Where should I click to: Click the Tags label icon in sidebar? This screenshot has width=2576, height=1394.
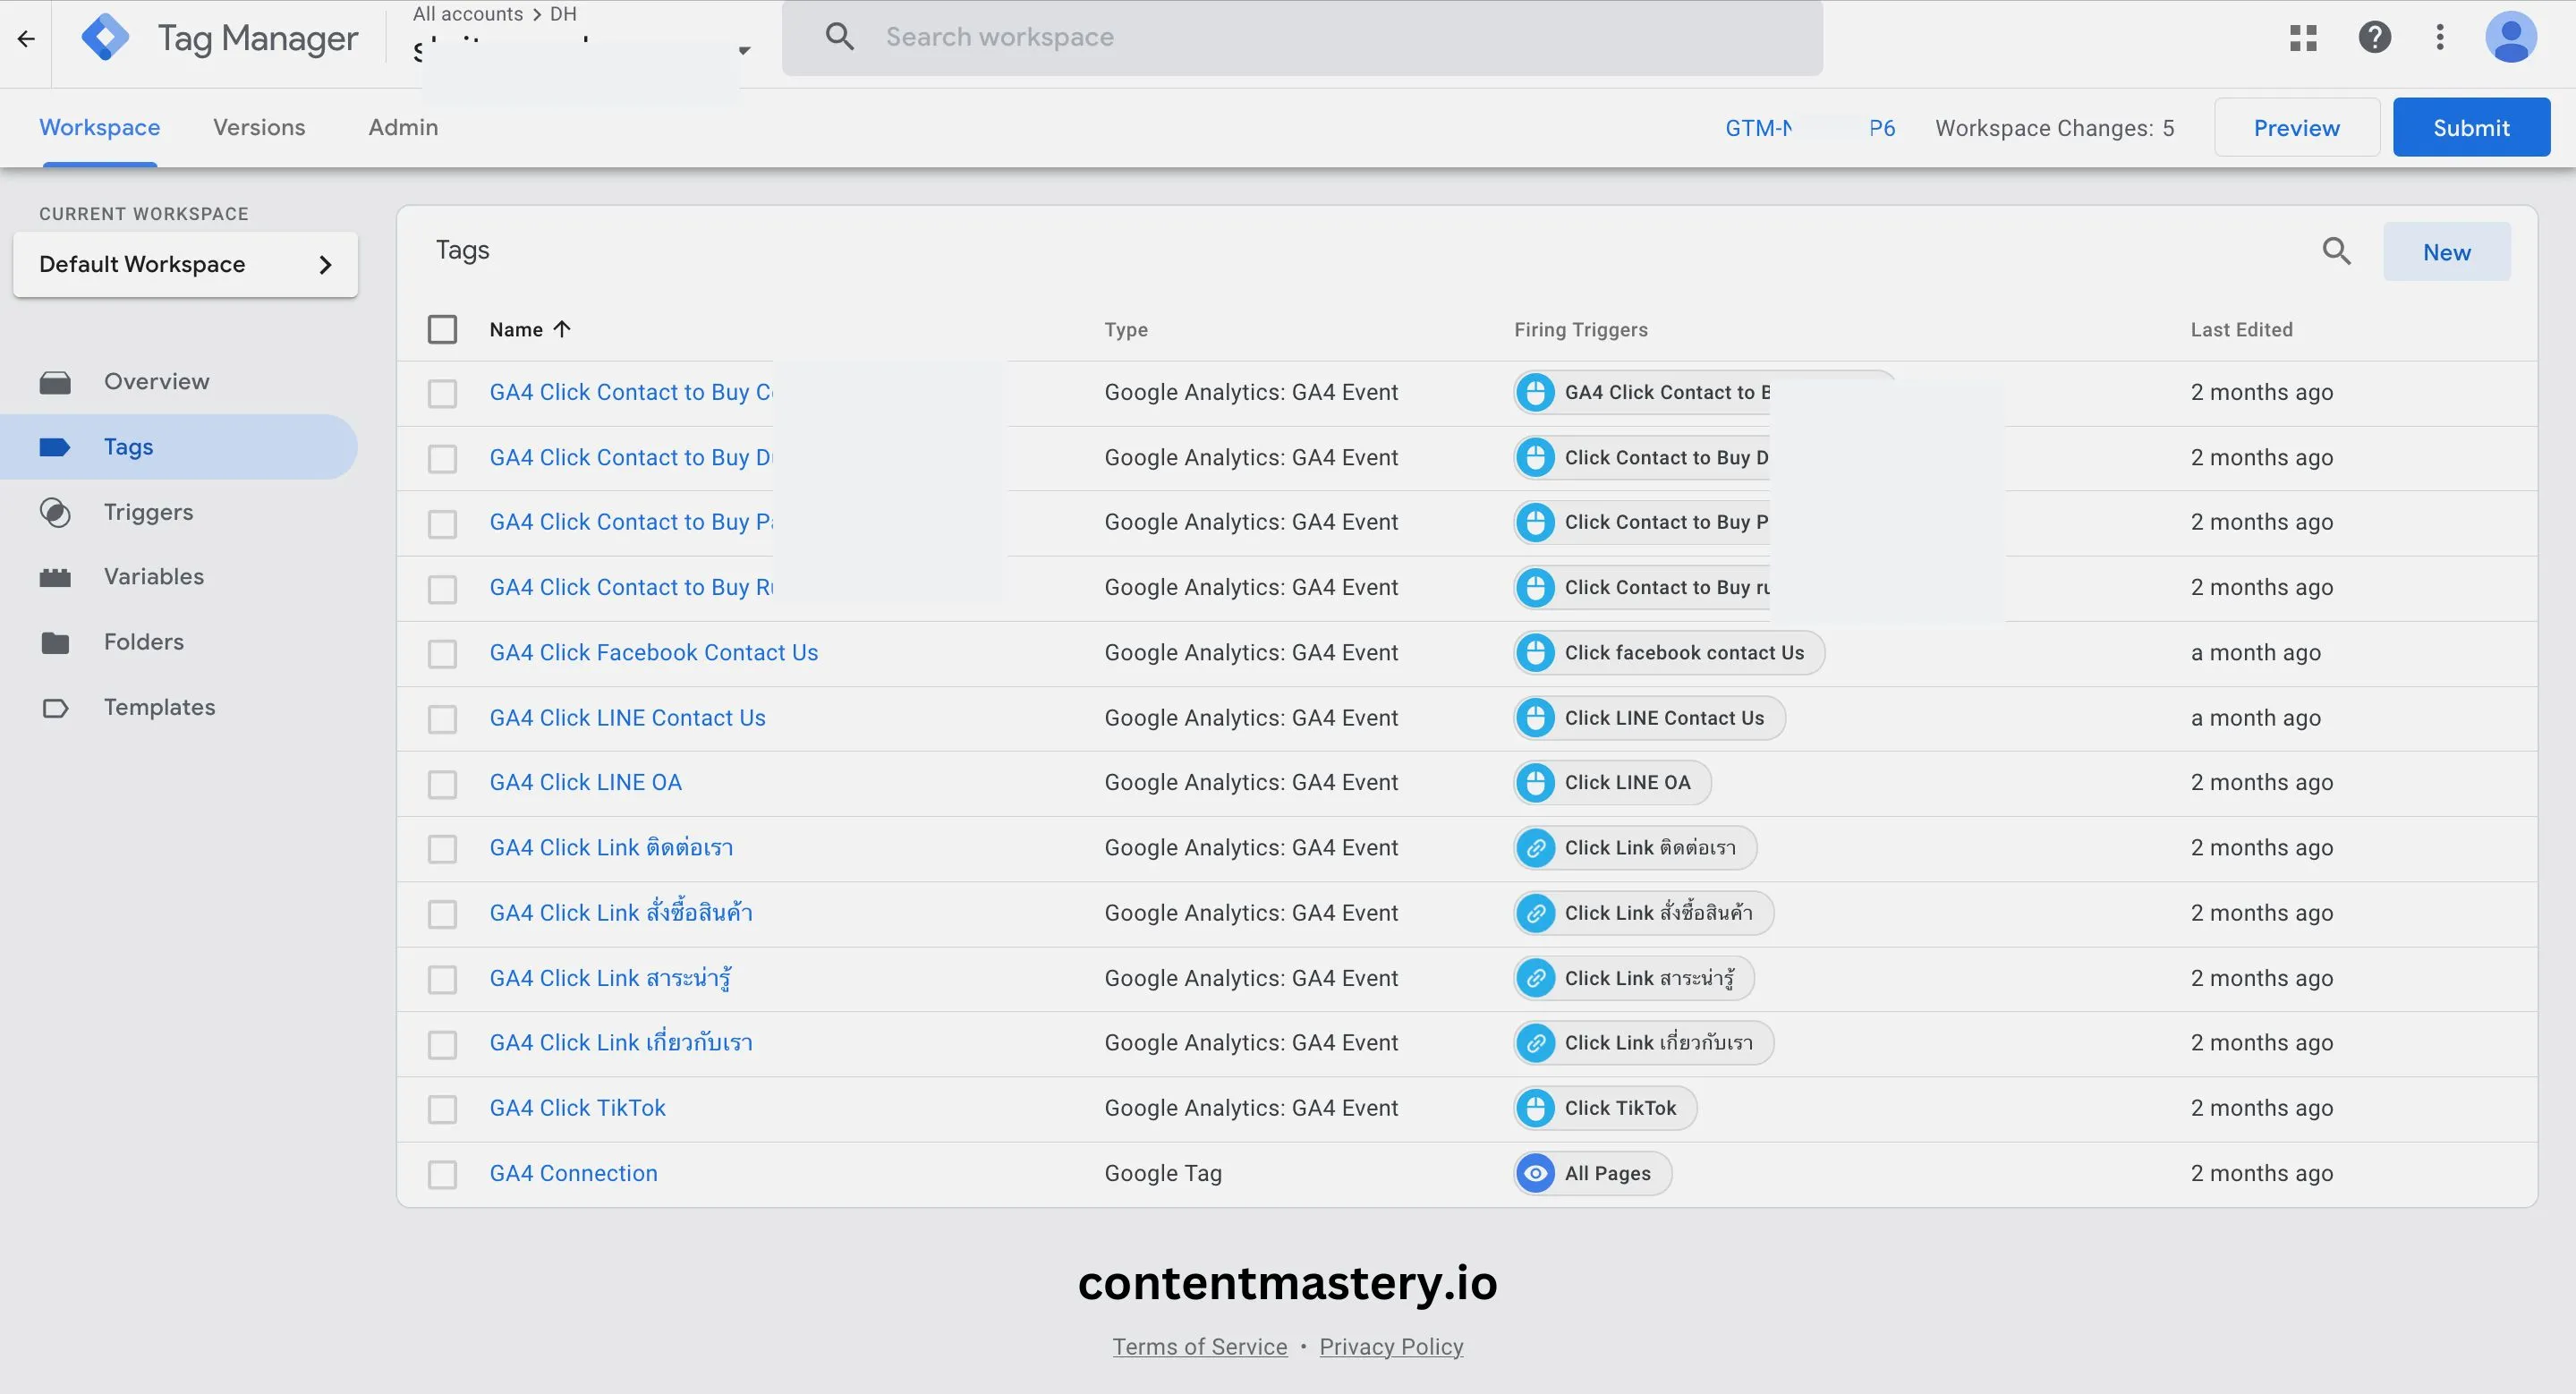[x=55, y=447]
